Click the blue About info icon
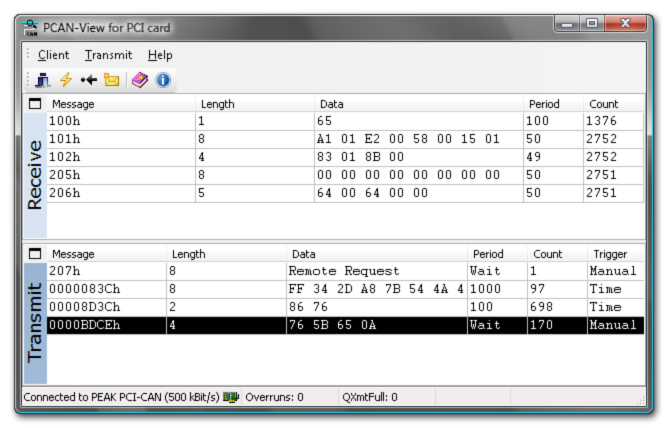Image resolution: width=668 pixels, height=428 pixels. tap(163, 80)
